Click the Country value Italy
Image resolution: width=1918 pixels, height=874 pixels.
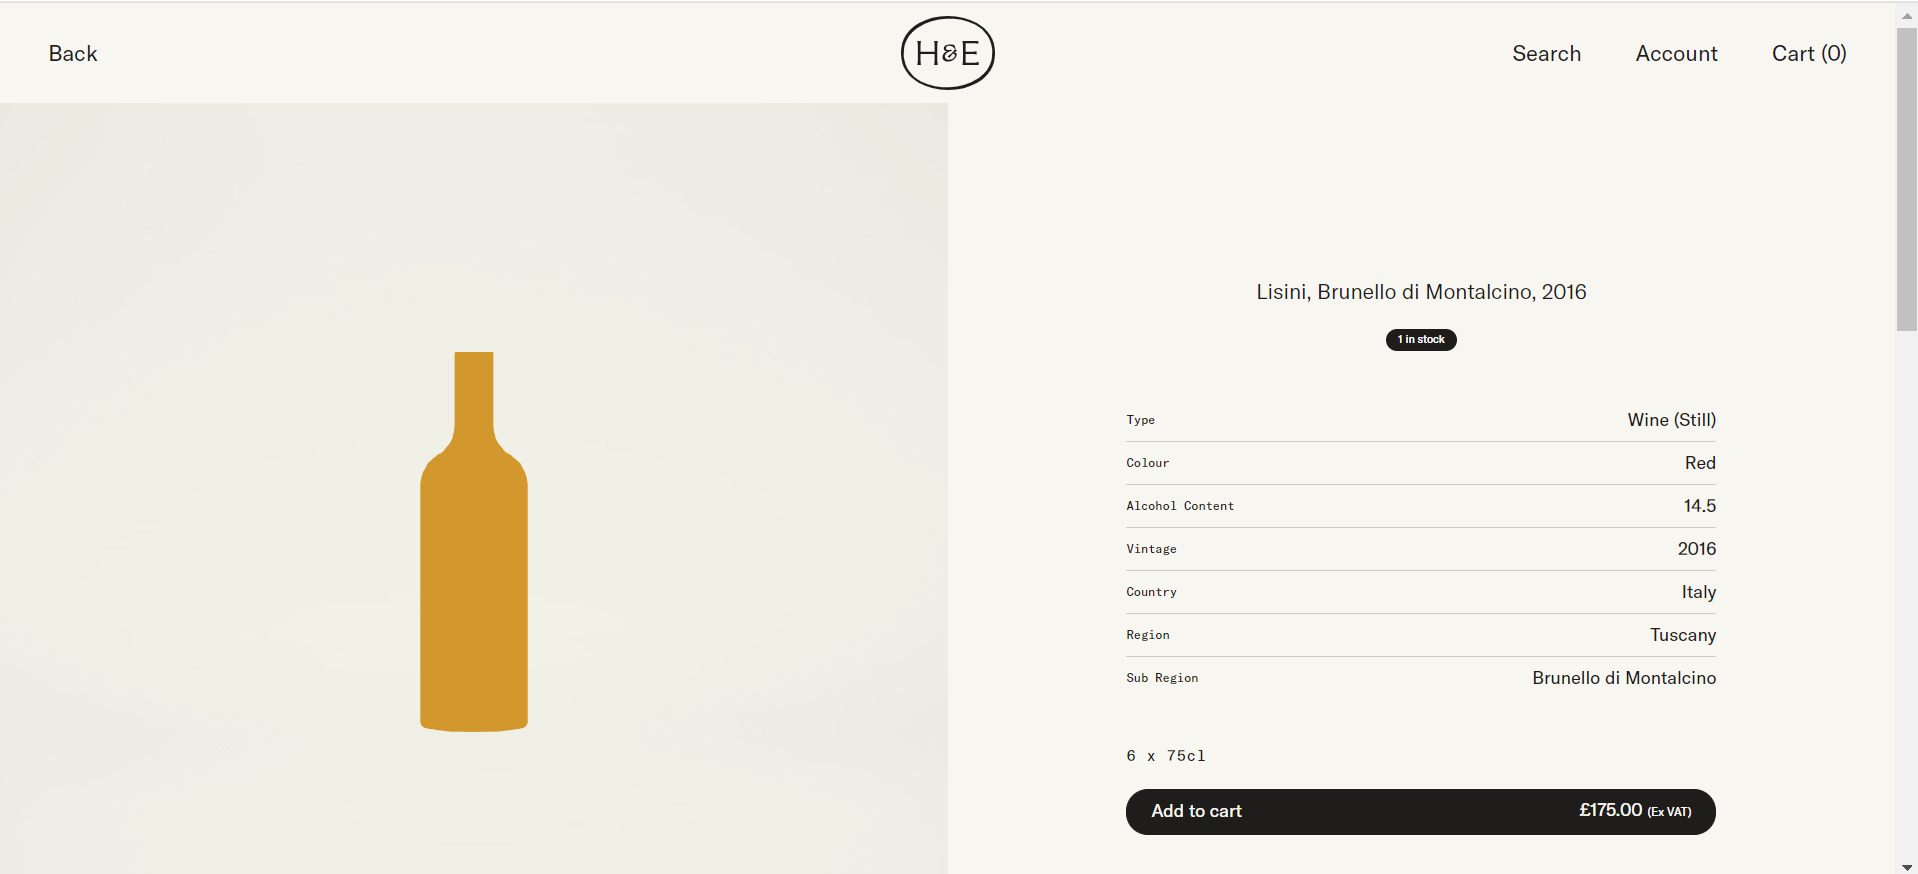pos(1698,592)
